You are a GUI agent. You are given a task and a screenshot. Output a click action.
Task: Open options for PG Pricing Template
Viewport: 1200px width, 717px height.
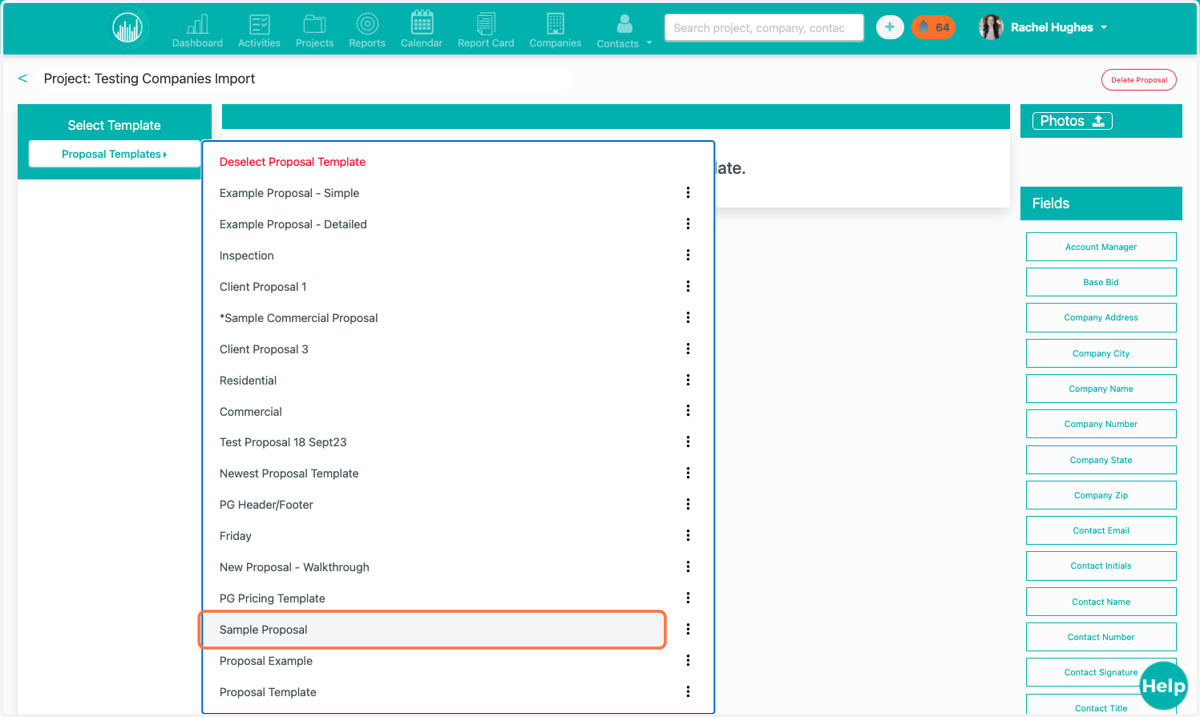[688, 598]
